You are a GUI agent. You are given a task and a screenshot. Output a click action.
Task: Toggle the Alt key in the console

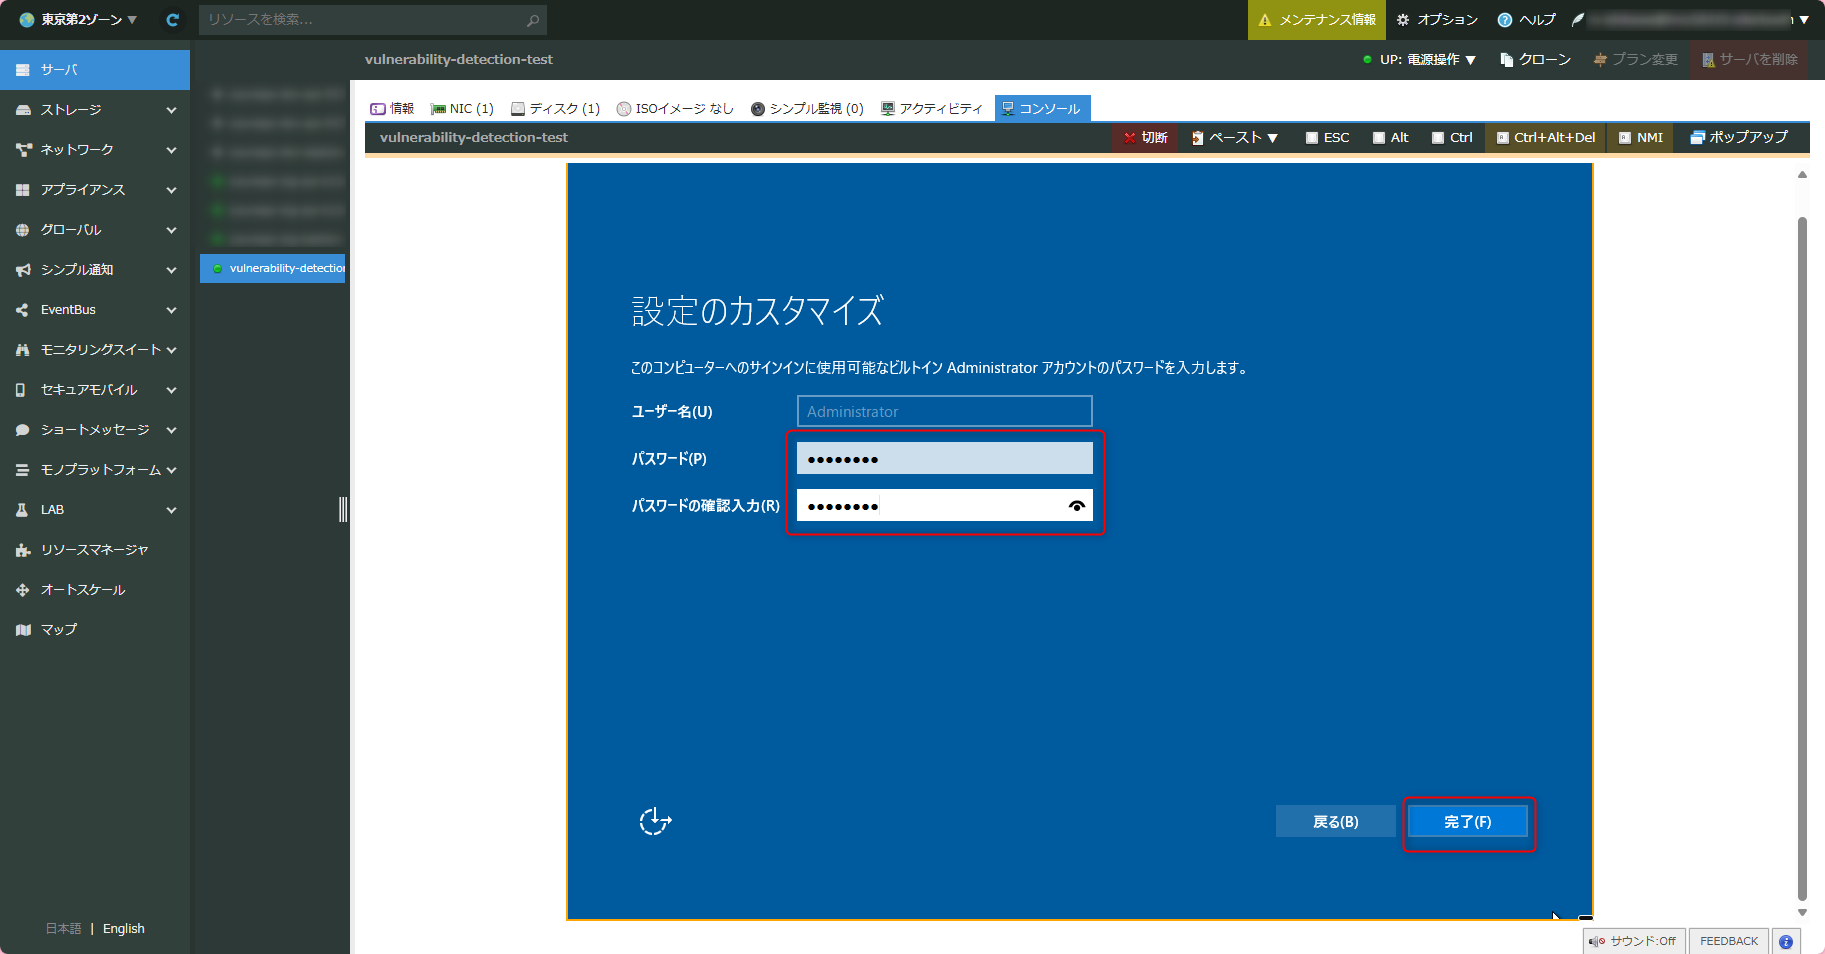tap(1390, 137)
